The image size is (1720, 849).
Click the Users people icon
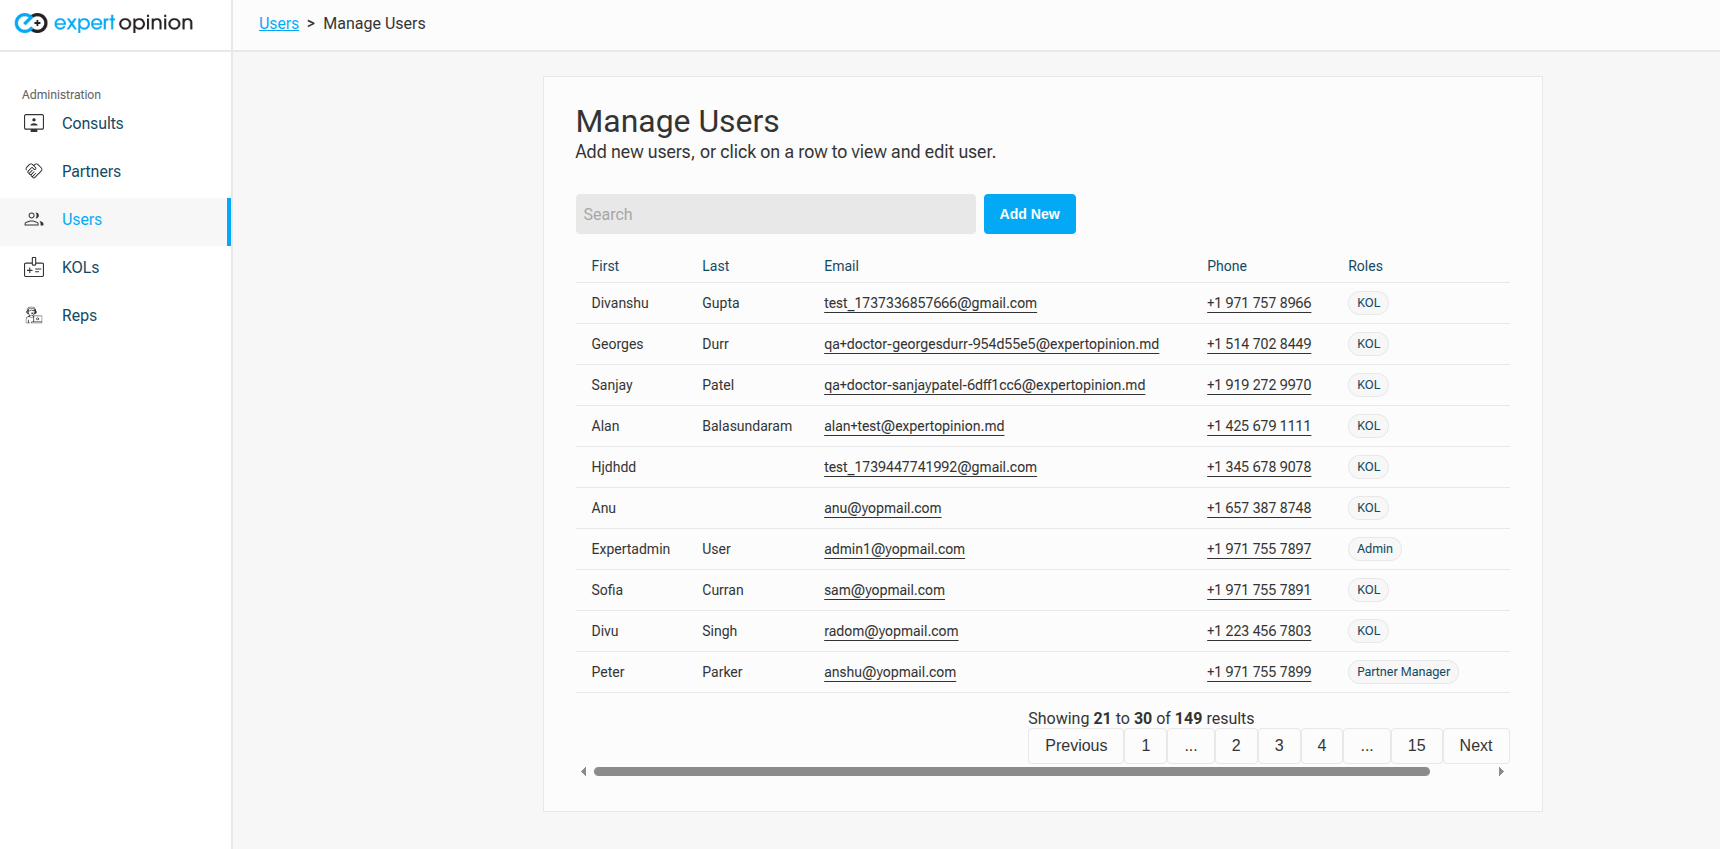pyautogui.click(x=34, y=219)
